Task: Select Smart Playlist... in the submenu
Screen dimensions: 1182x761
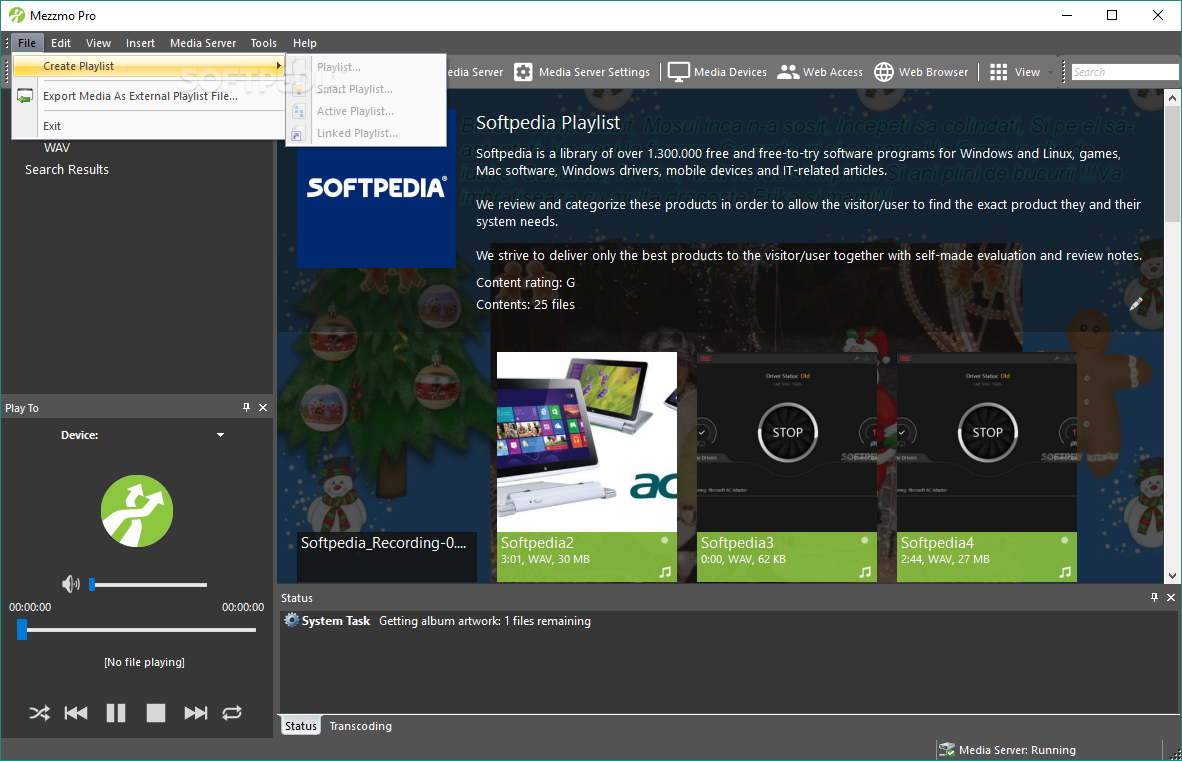Action: tap(366, 89)
